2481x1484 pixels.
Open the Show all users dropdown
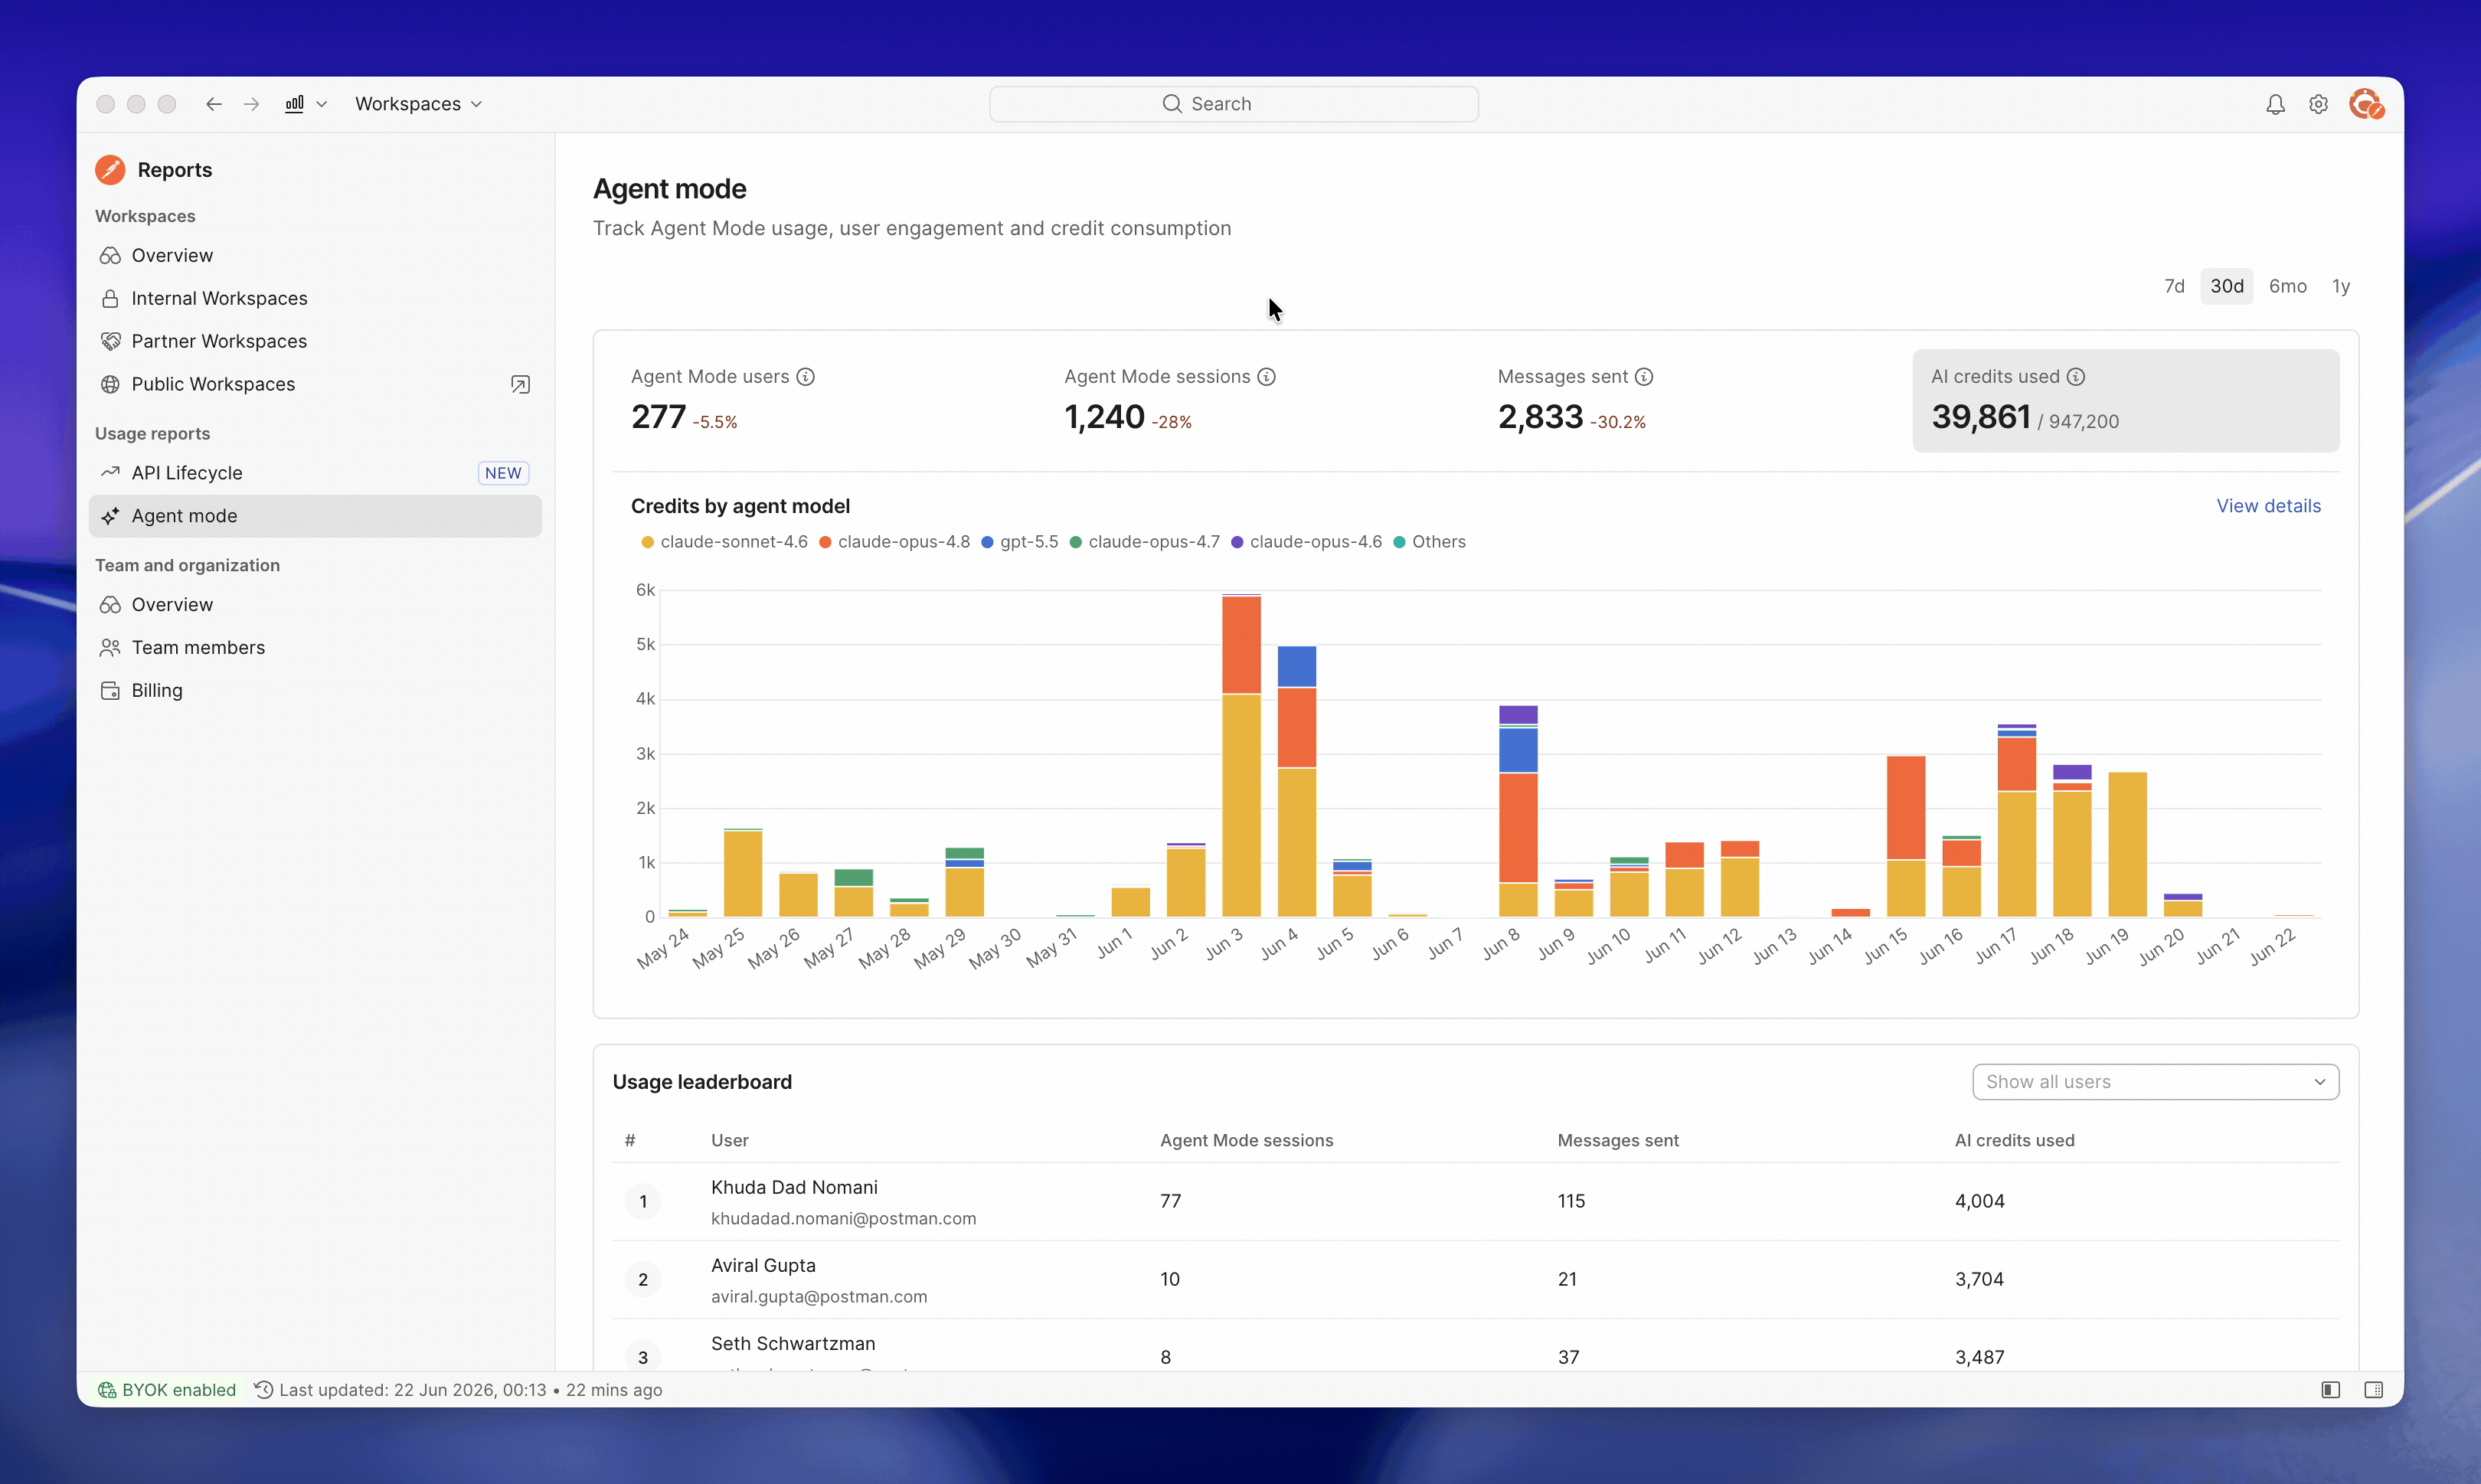point(2155,1082)
